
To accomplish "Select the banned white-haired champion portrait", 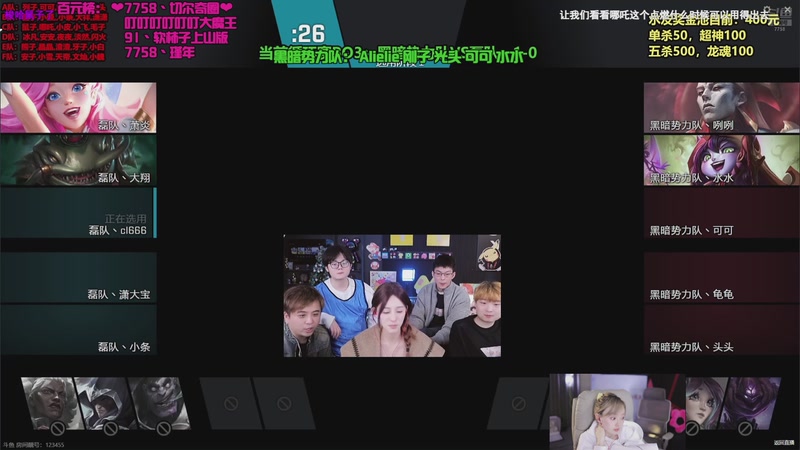I will 51,404.
